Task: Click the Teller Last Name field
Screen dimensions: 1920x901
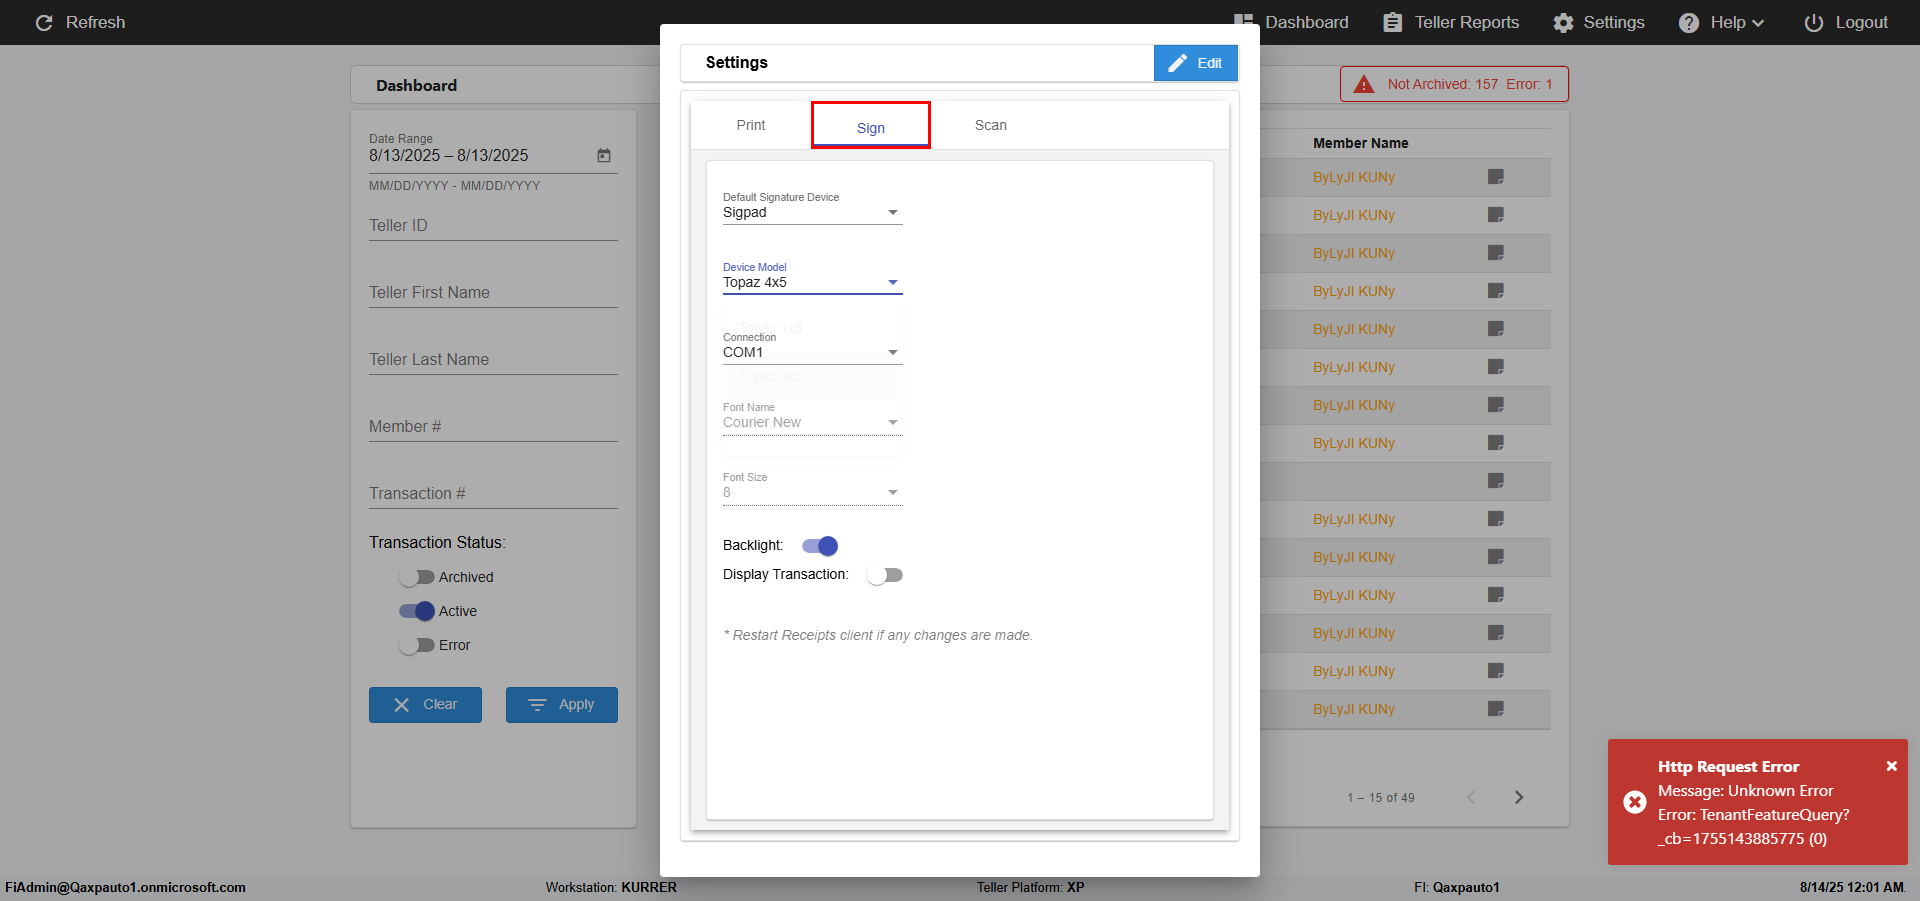Action: click(493, 360)
